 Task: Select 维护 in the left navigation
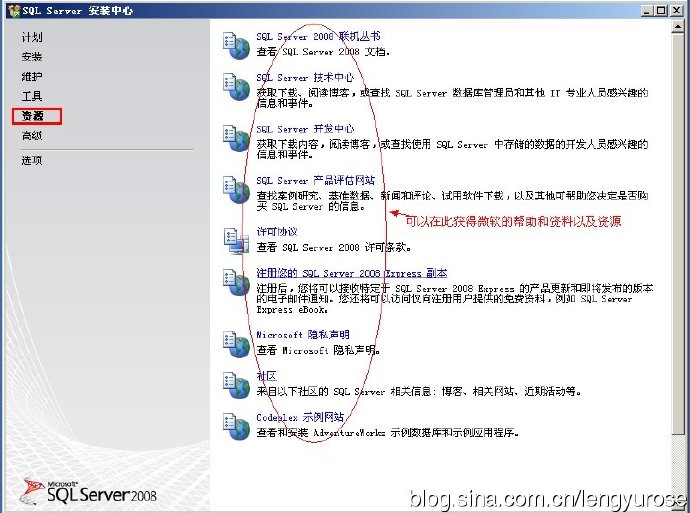(32, 77)
